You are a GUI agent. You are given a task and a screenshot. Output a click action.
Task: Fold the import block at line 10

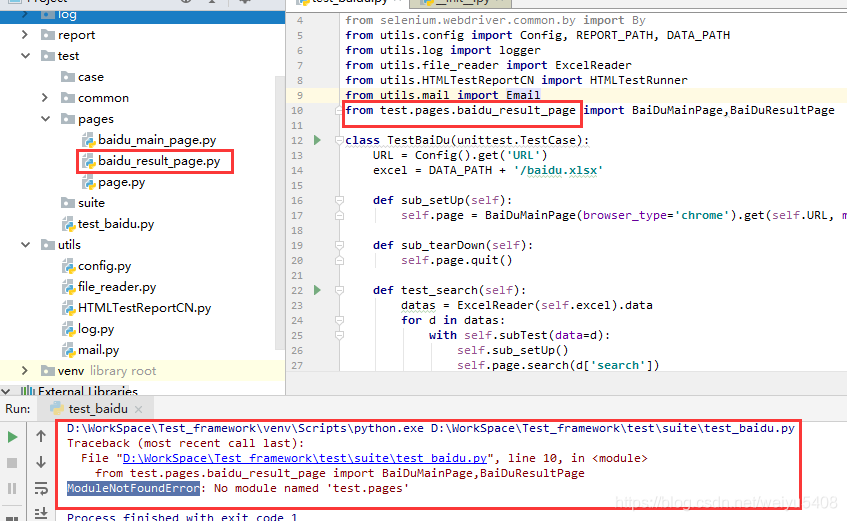point(339,110)
